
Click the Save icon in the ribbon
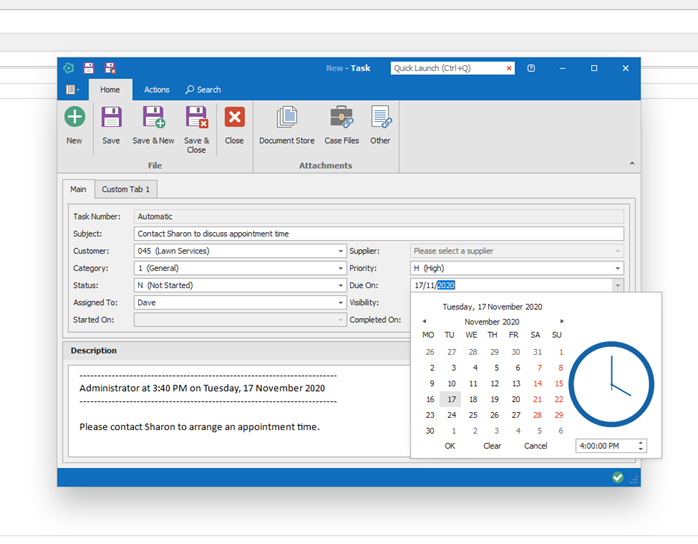(111, 118)
